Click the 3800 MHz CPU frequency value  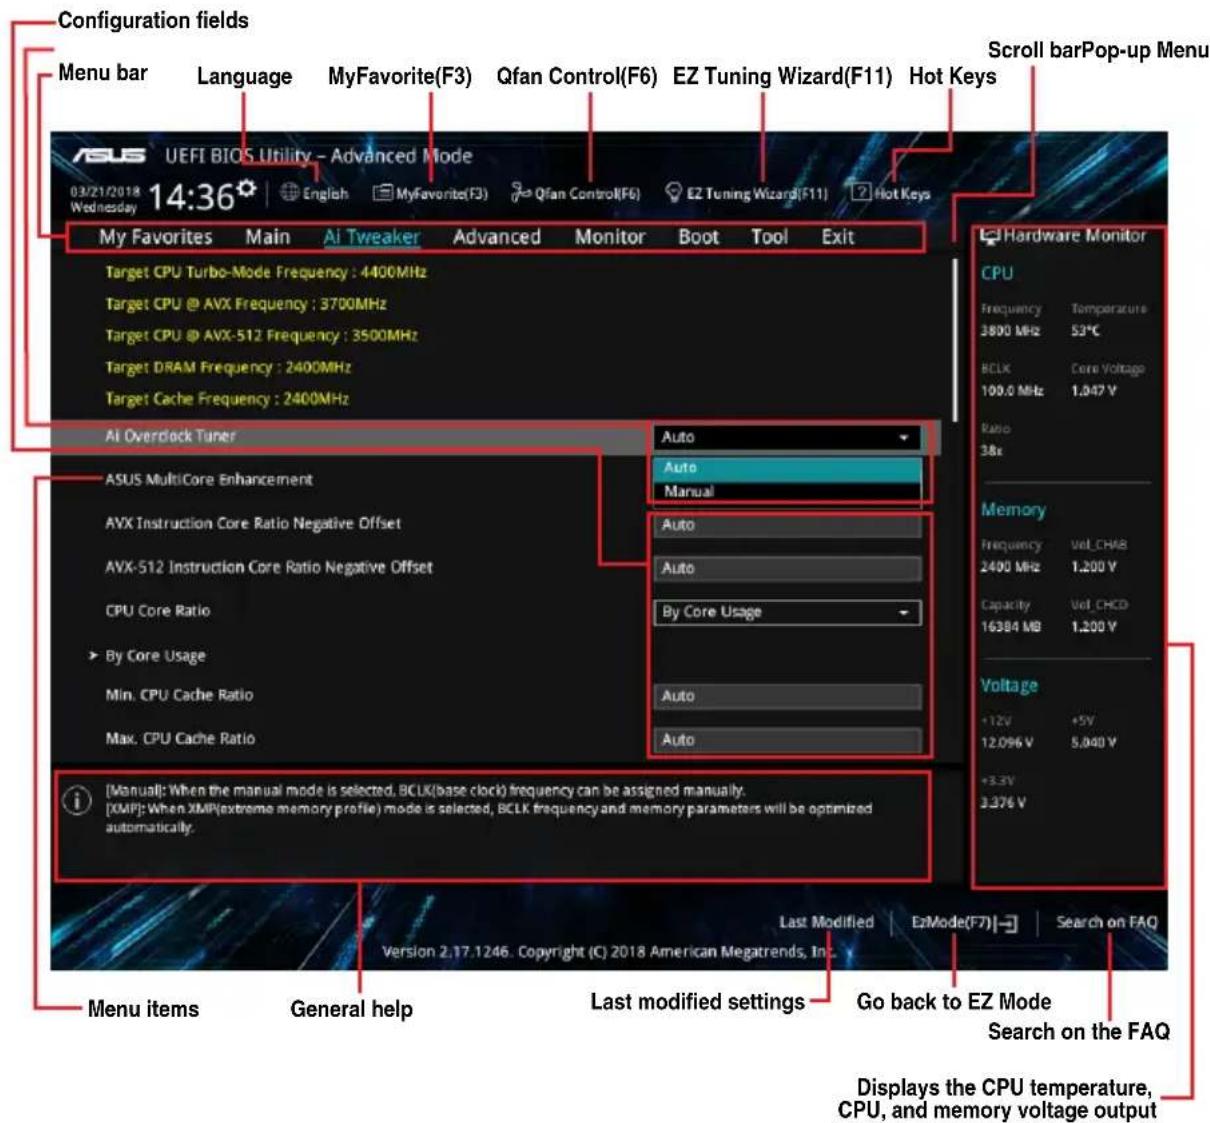[1010, 330]
